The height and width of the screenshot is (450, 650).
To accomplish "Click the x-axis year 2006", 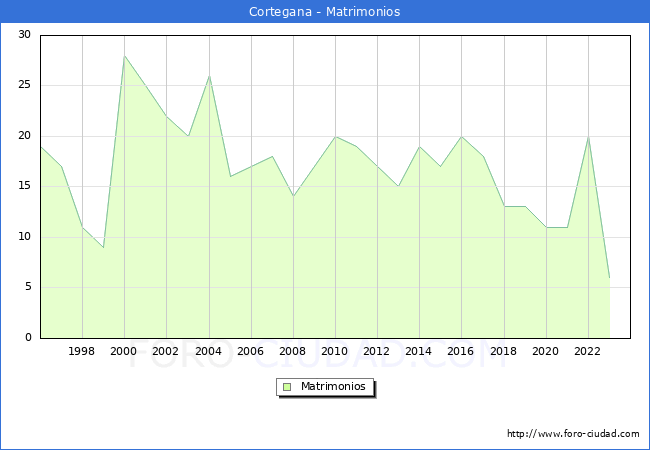I will tap(250, 351).
